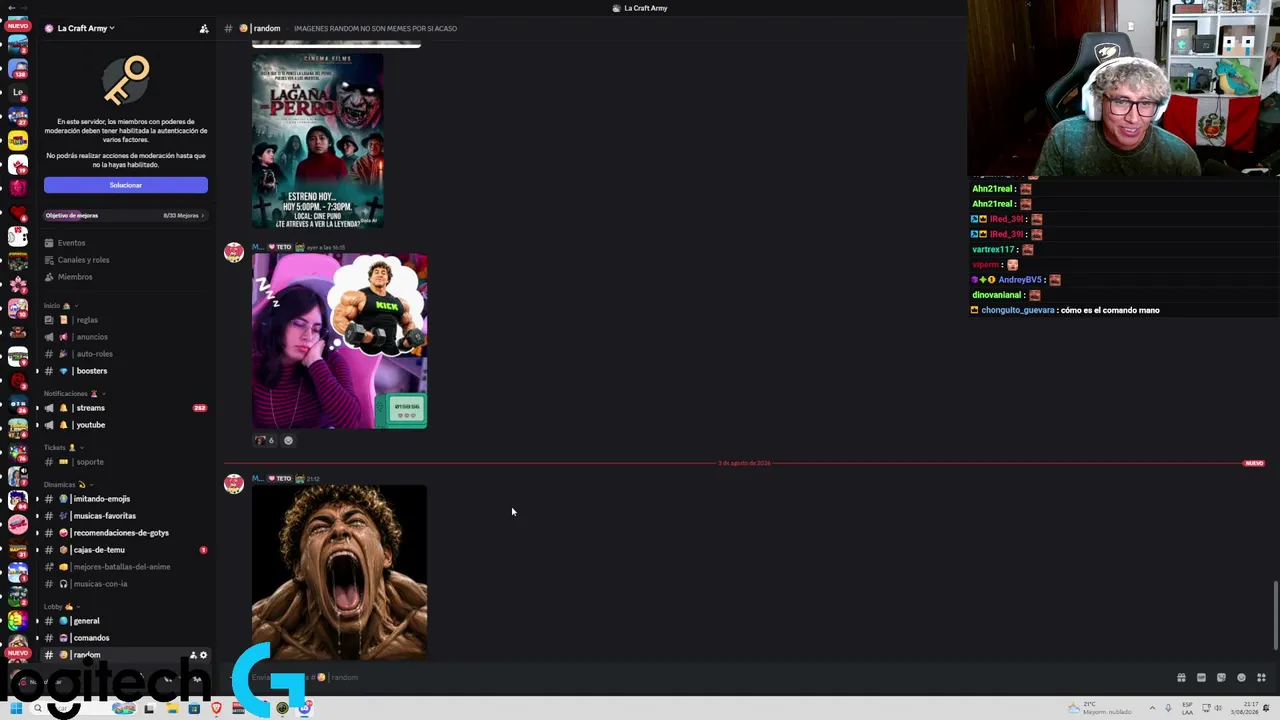
Task: Open the sticker picker in message bar
Action: [x=1221, y=678]
